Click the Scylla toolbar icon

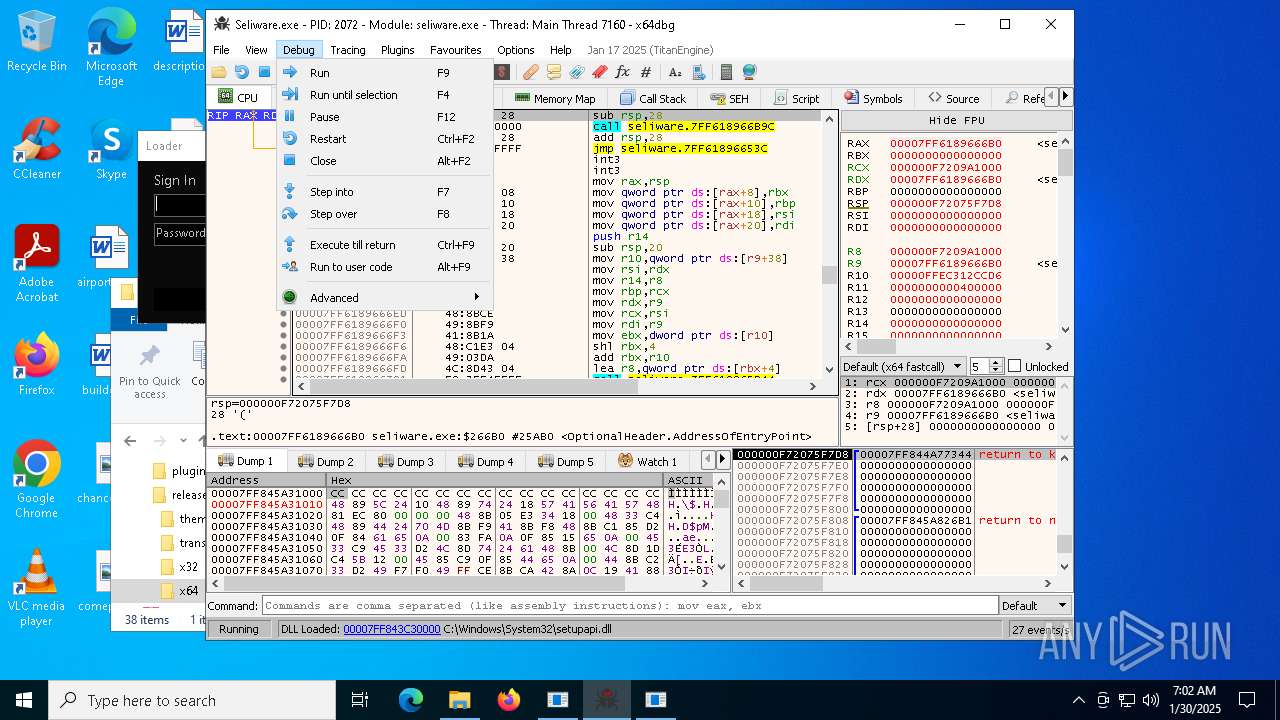pyautogui.click(x=502, y=72)
